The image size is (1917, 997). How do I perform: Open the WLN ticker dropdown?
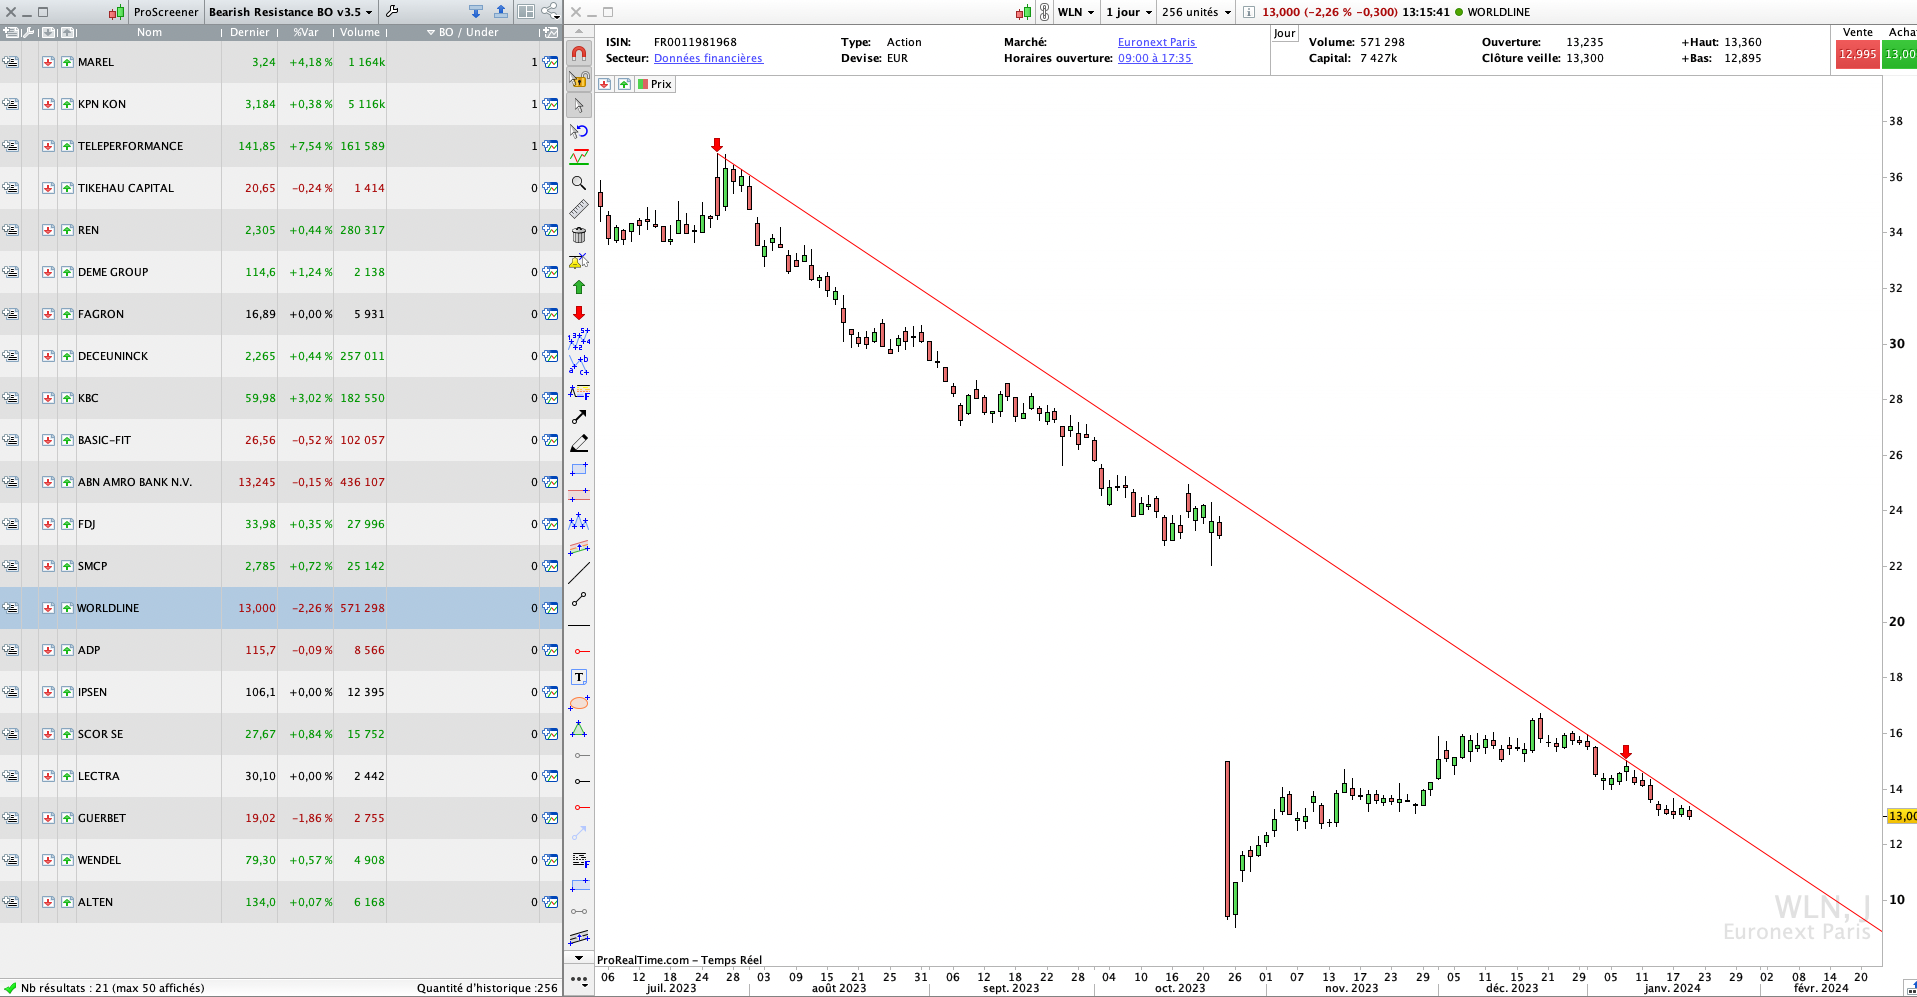click(1076, 12)
